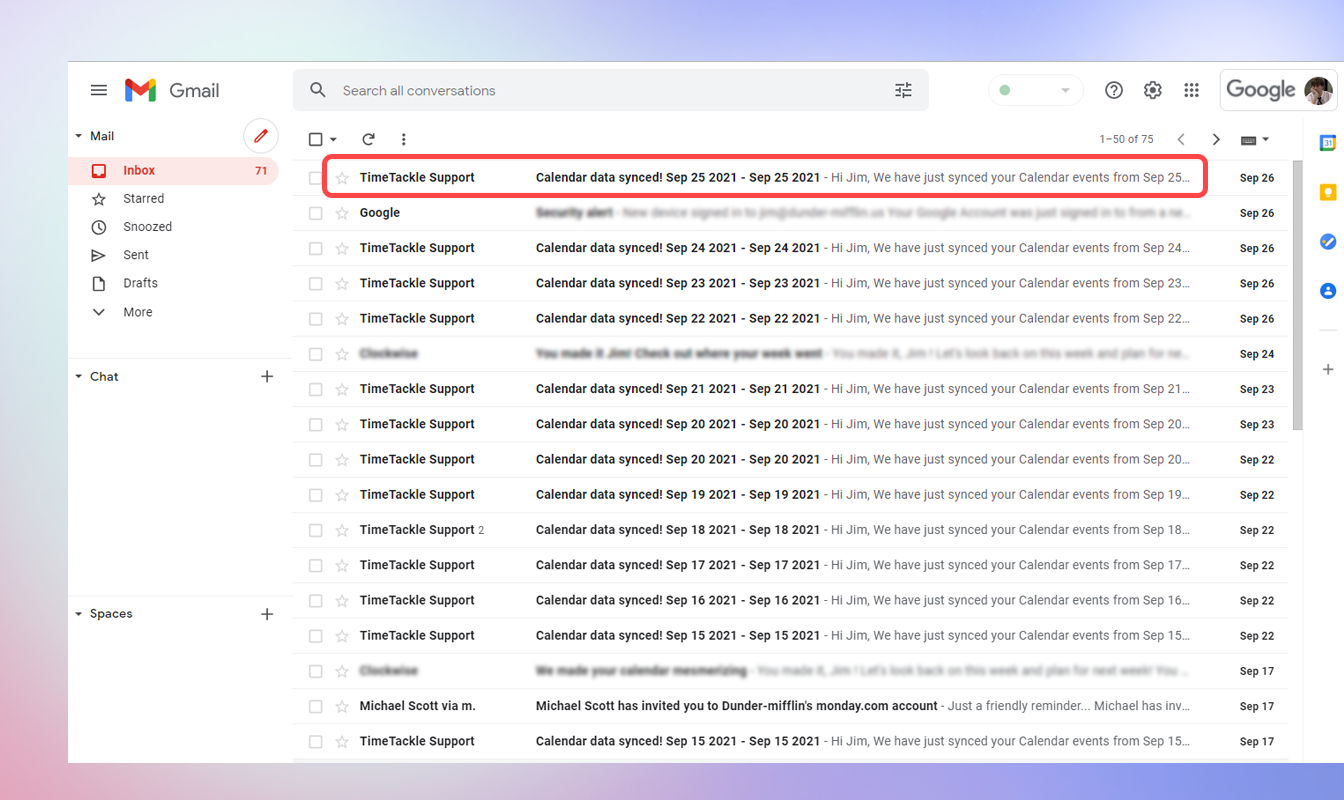Tick checkbox for Michael Scott invitation email
The width and height of the screenshot is (1344, 800).
(x=315, y=706)
